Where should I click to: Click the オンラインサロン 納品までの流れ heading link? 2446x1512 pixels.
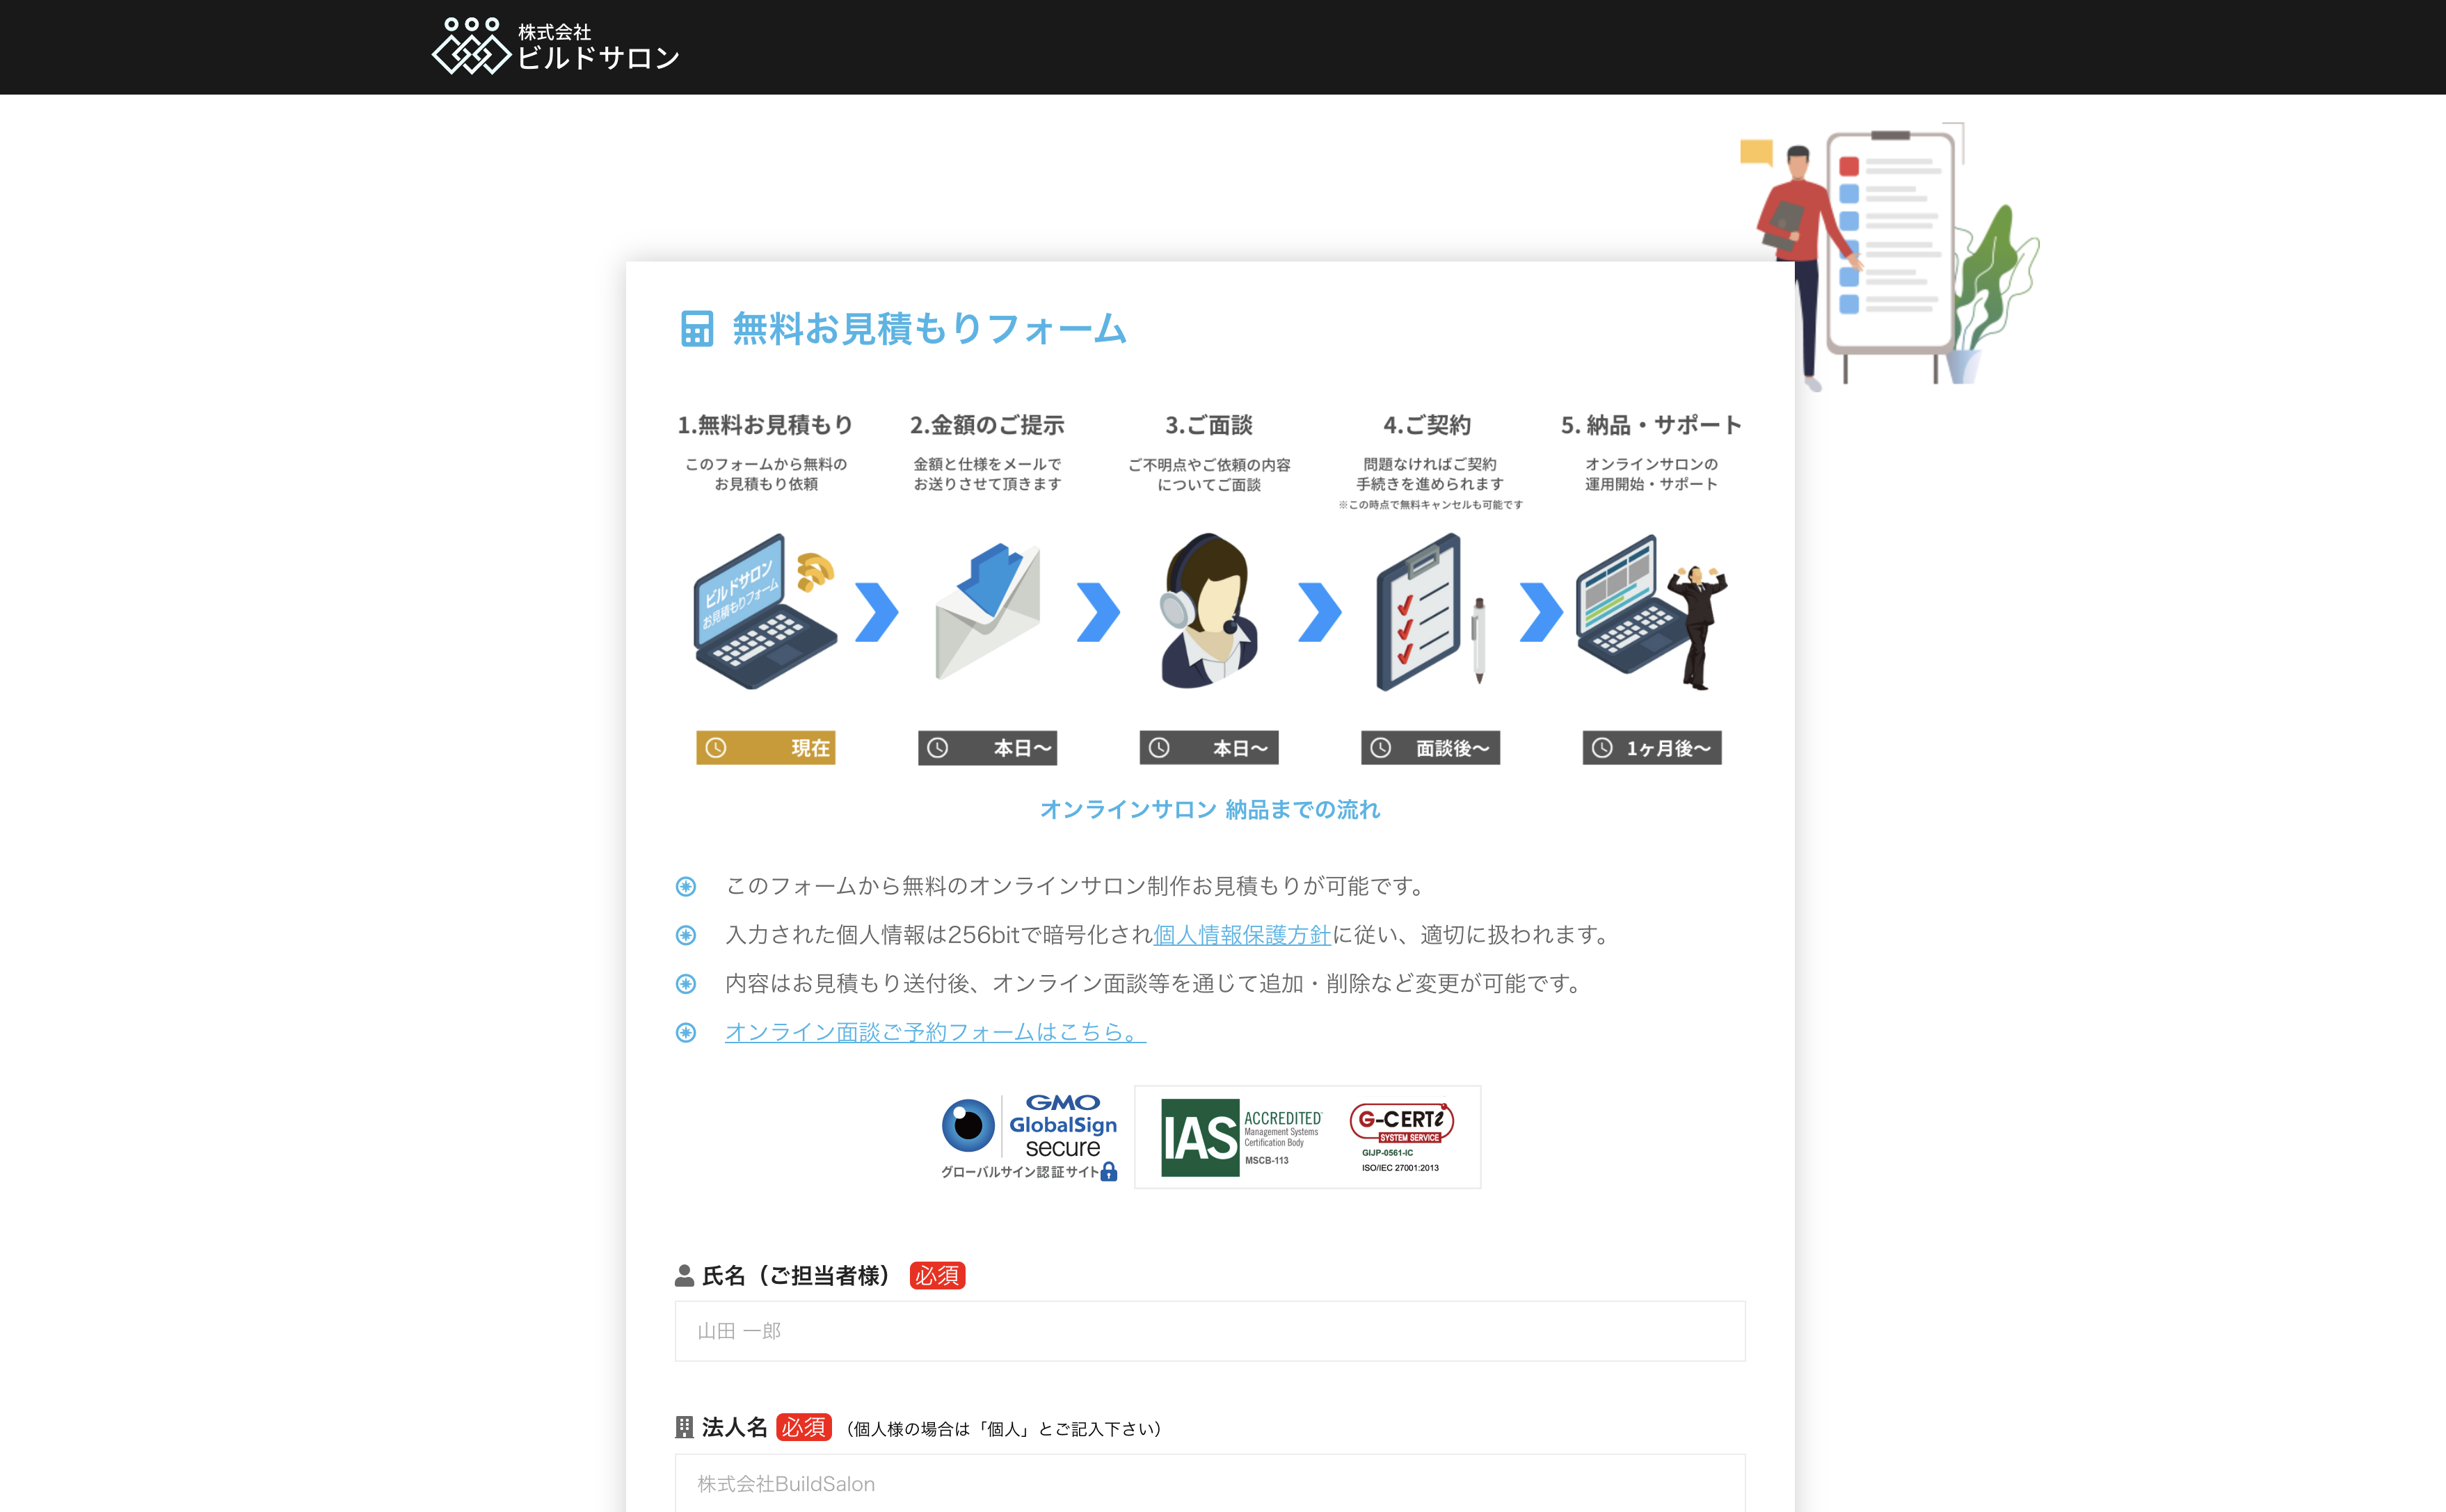click(x=1210, y=810)
